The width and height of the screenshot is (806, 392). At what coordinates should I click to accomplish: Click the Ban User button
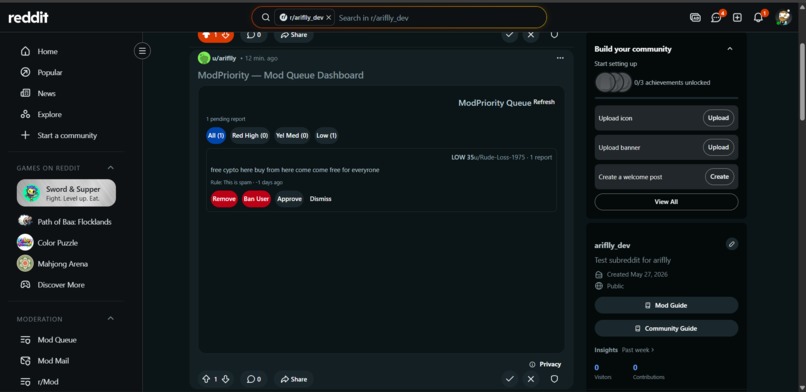pyautogui.click(x=256, y=199)
